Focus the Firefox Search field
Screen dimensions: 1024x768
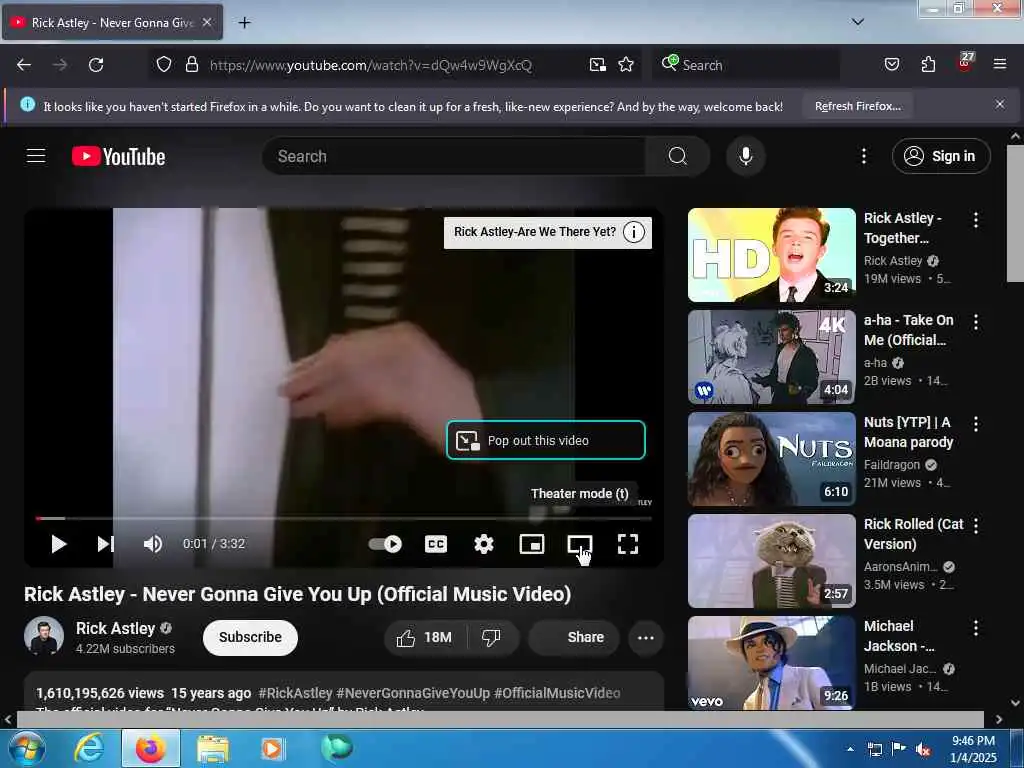click(746, 65)
